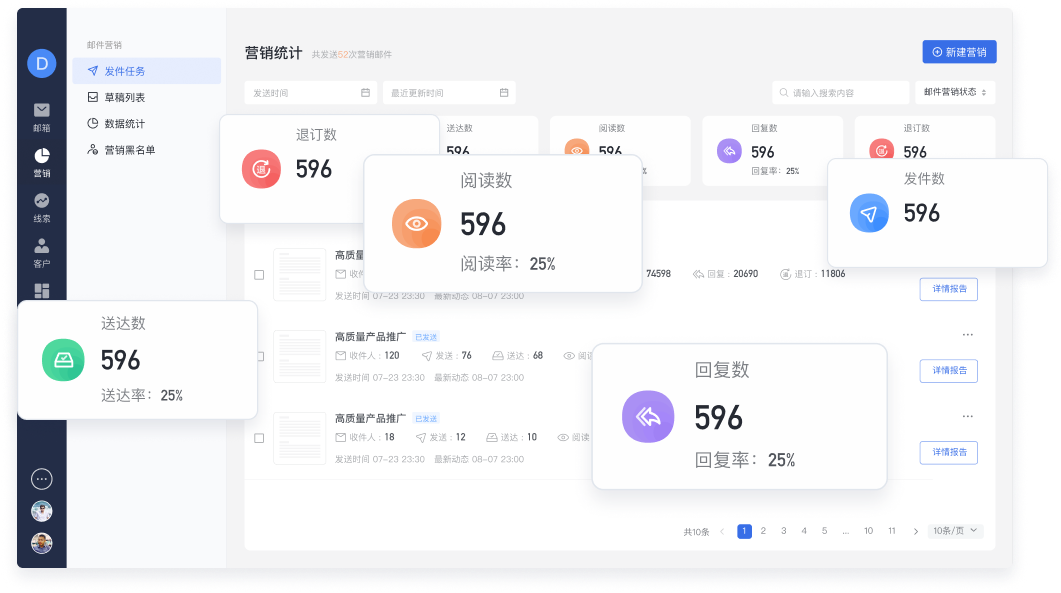Click the search content input field
The width and height of the screenshot is (1061, 593).
[x=845, y=93]
